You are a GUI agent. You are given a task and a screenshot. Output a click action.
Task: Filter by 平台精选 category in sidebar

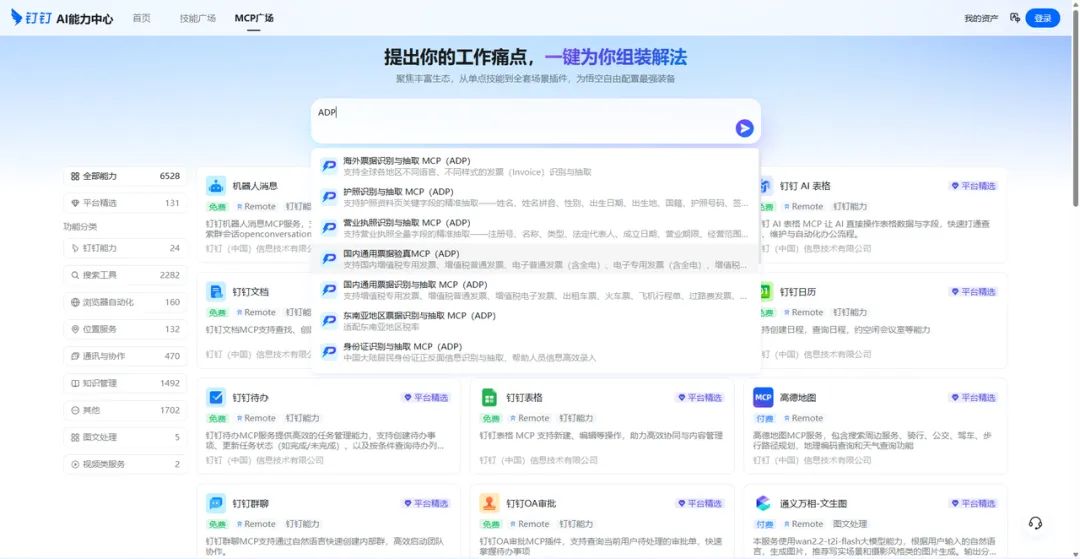(x=125, y=203)
